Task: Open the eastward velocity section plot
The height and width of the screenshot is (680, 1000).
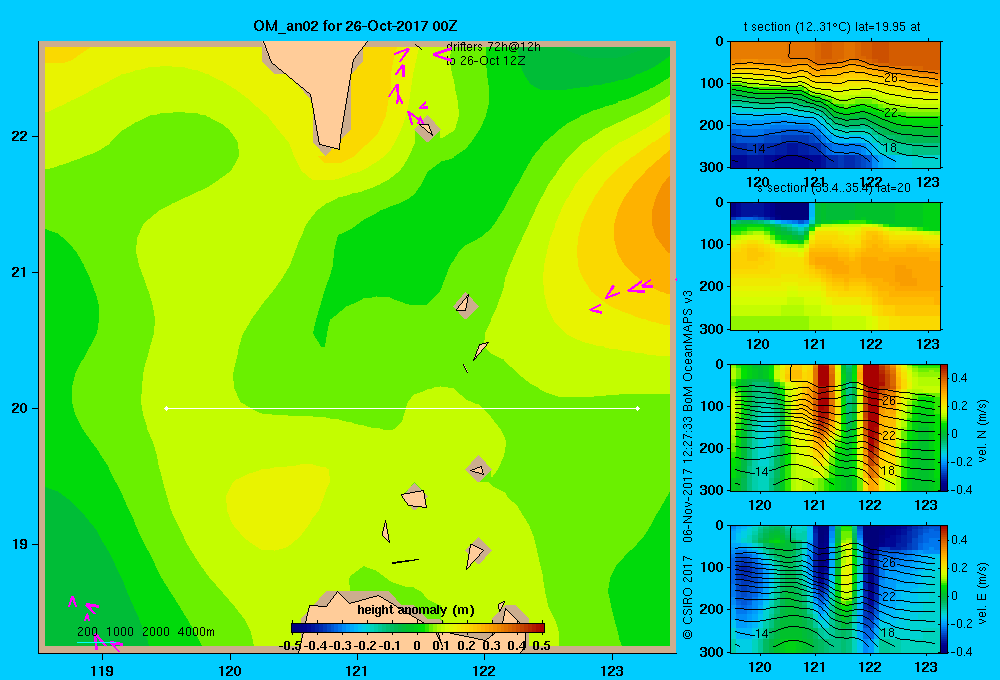Action: 835,588
